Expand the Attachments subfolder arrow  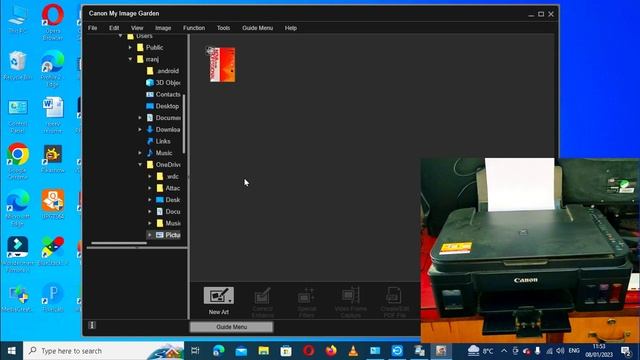(x=150, y=188)
